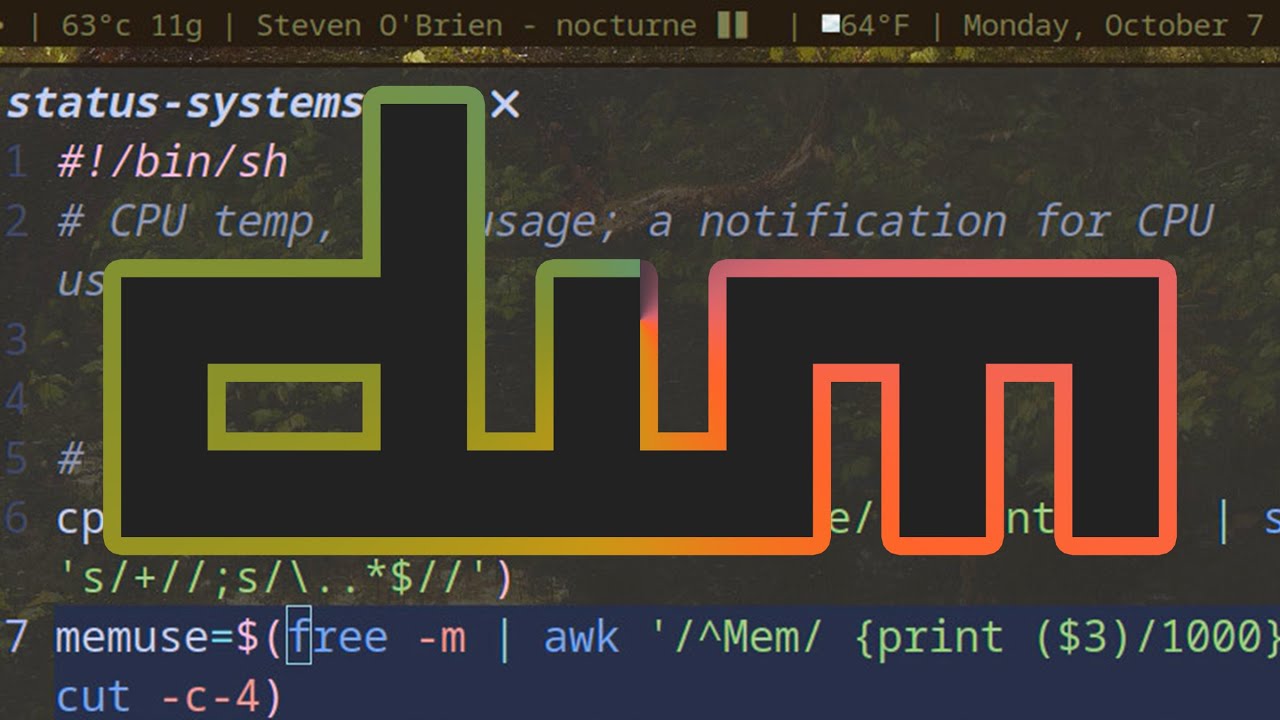Click line number 7 in the gutter
This screenshot has width=1280, height=720.
pos(17,637)
